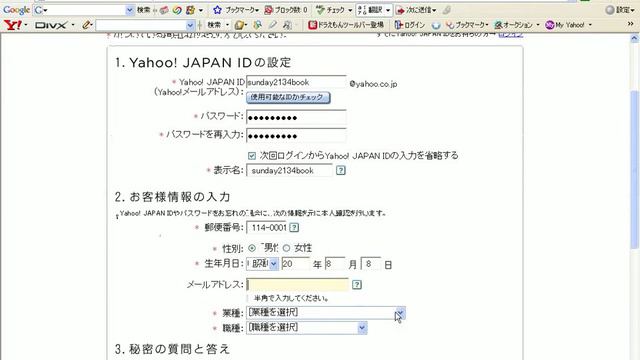
Task: Click the メールアドレス field
Action: (298, 284)
